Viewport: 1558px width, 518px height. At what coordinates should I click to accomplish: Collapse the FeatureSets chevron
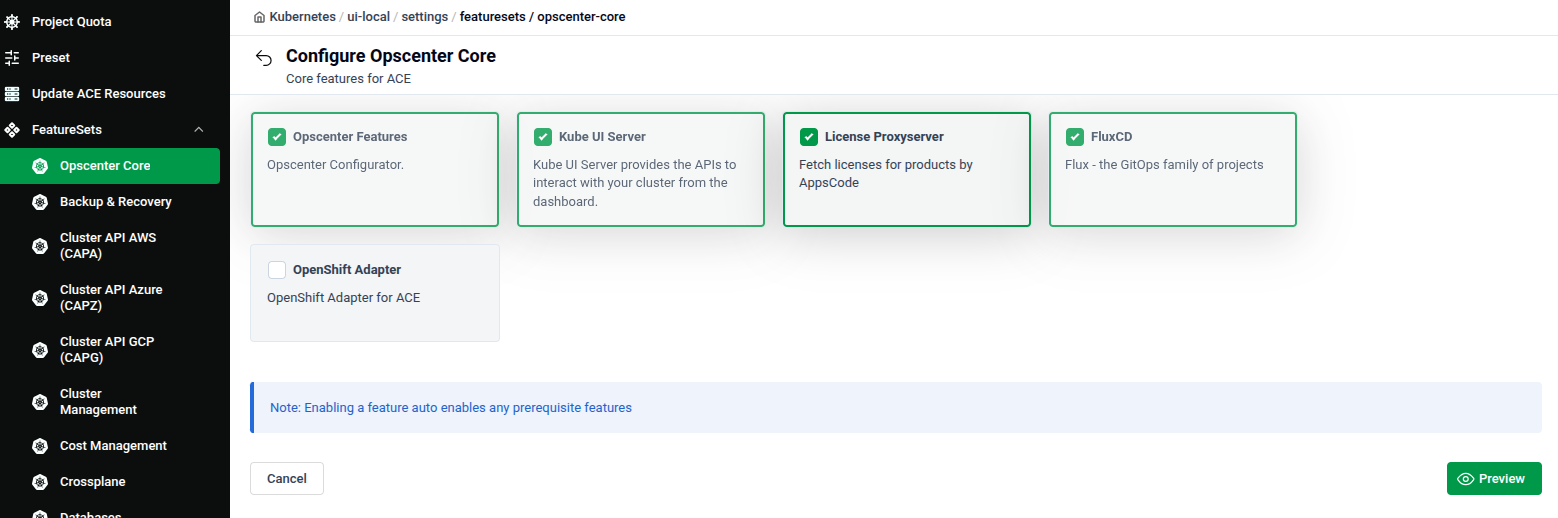[199, 129]
